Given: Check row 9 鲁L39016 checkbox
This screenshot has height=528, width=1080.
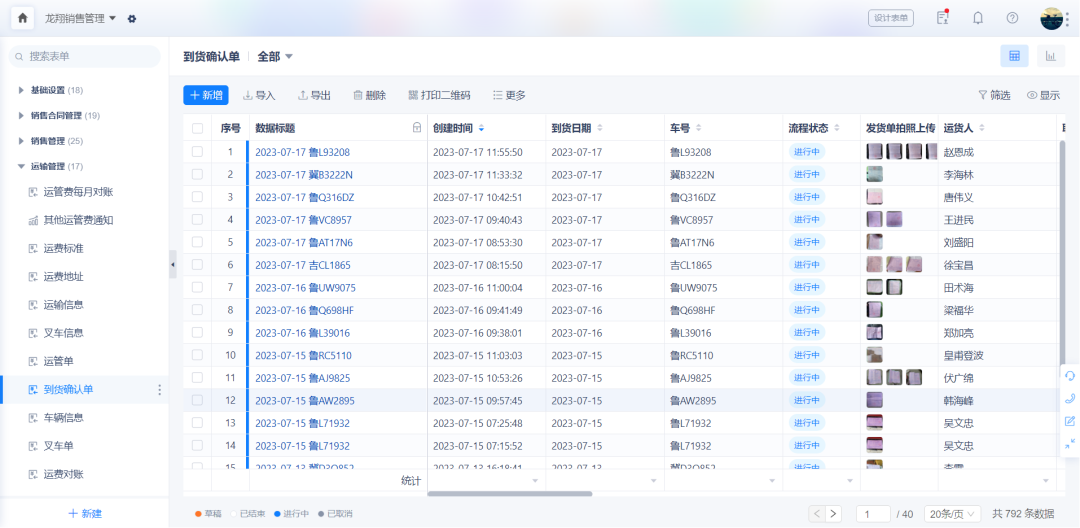Looking at the screenshot, I should click(198, 332).
